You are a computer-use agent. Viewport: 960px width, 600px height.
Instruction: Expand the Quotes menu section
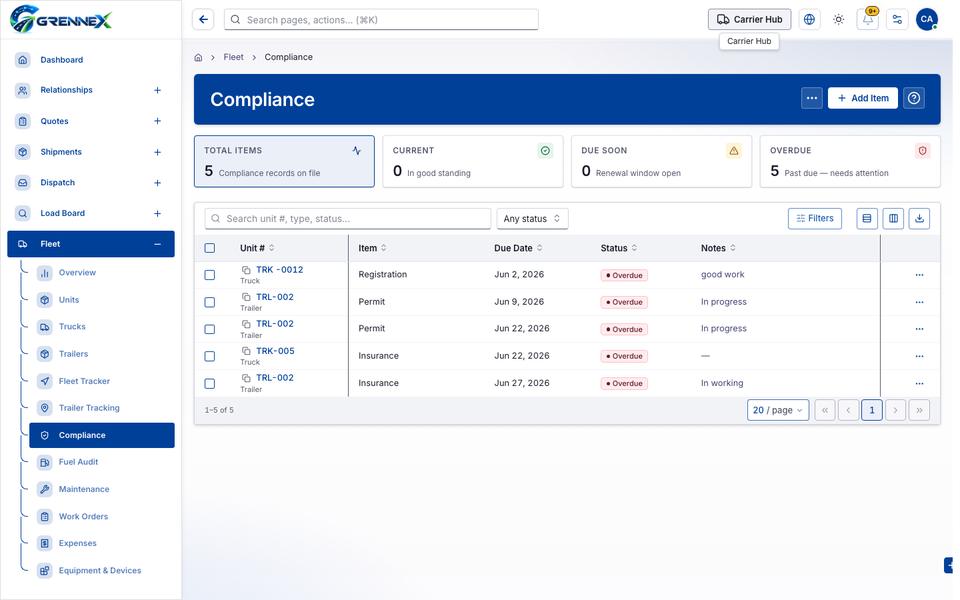pos(157,121)
